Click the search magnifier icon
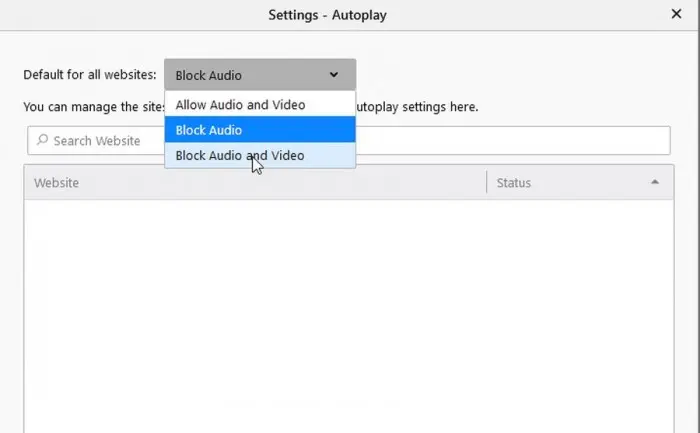Viewport: 700px width, 433px height. click(42, 140)
